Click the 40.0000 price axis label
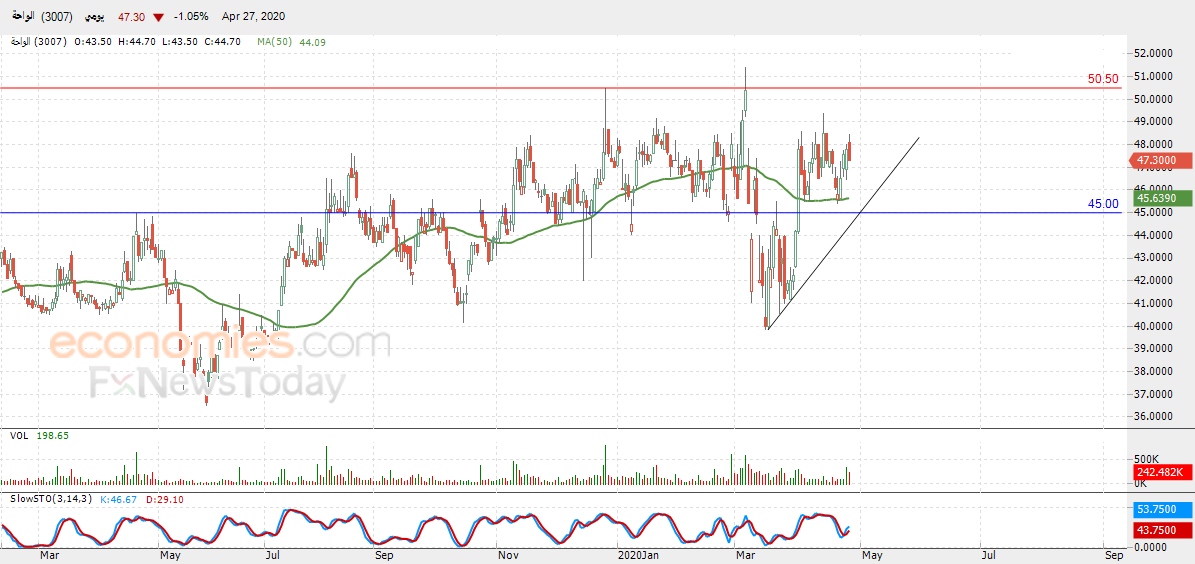 (1152, 325)
